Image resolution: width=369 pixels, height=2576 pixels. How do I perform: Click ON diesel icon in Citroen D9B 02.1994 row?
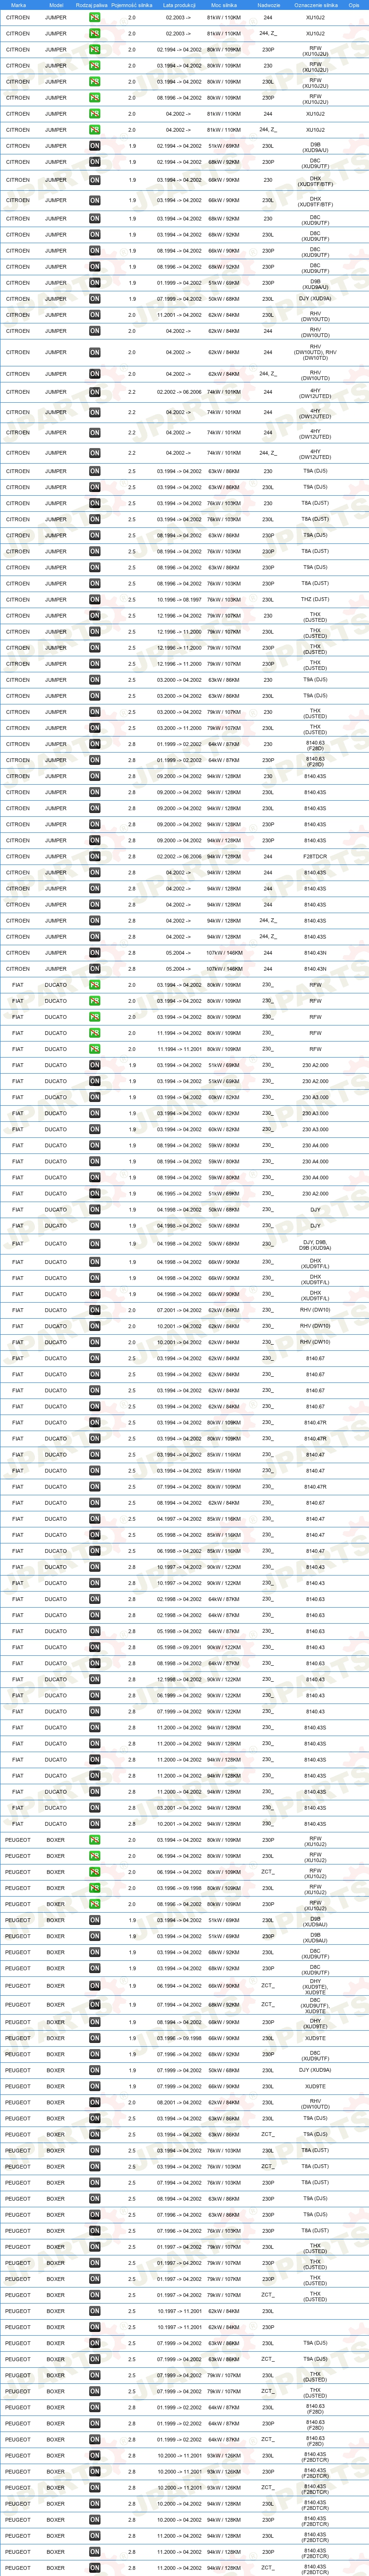(94, 146)
